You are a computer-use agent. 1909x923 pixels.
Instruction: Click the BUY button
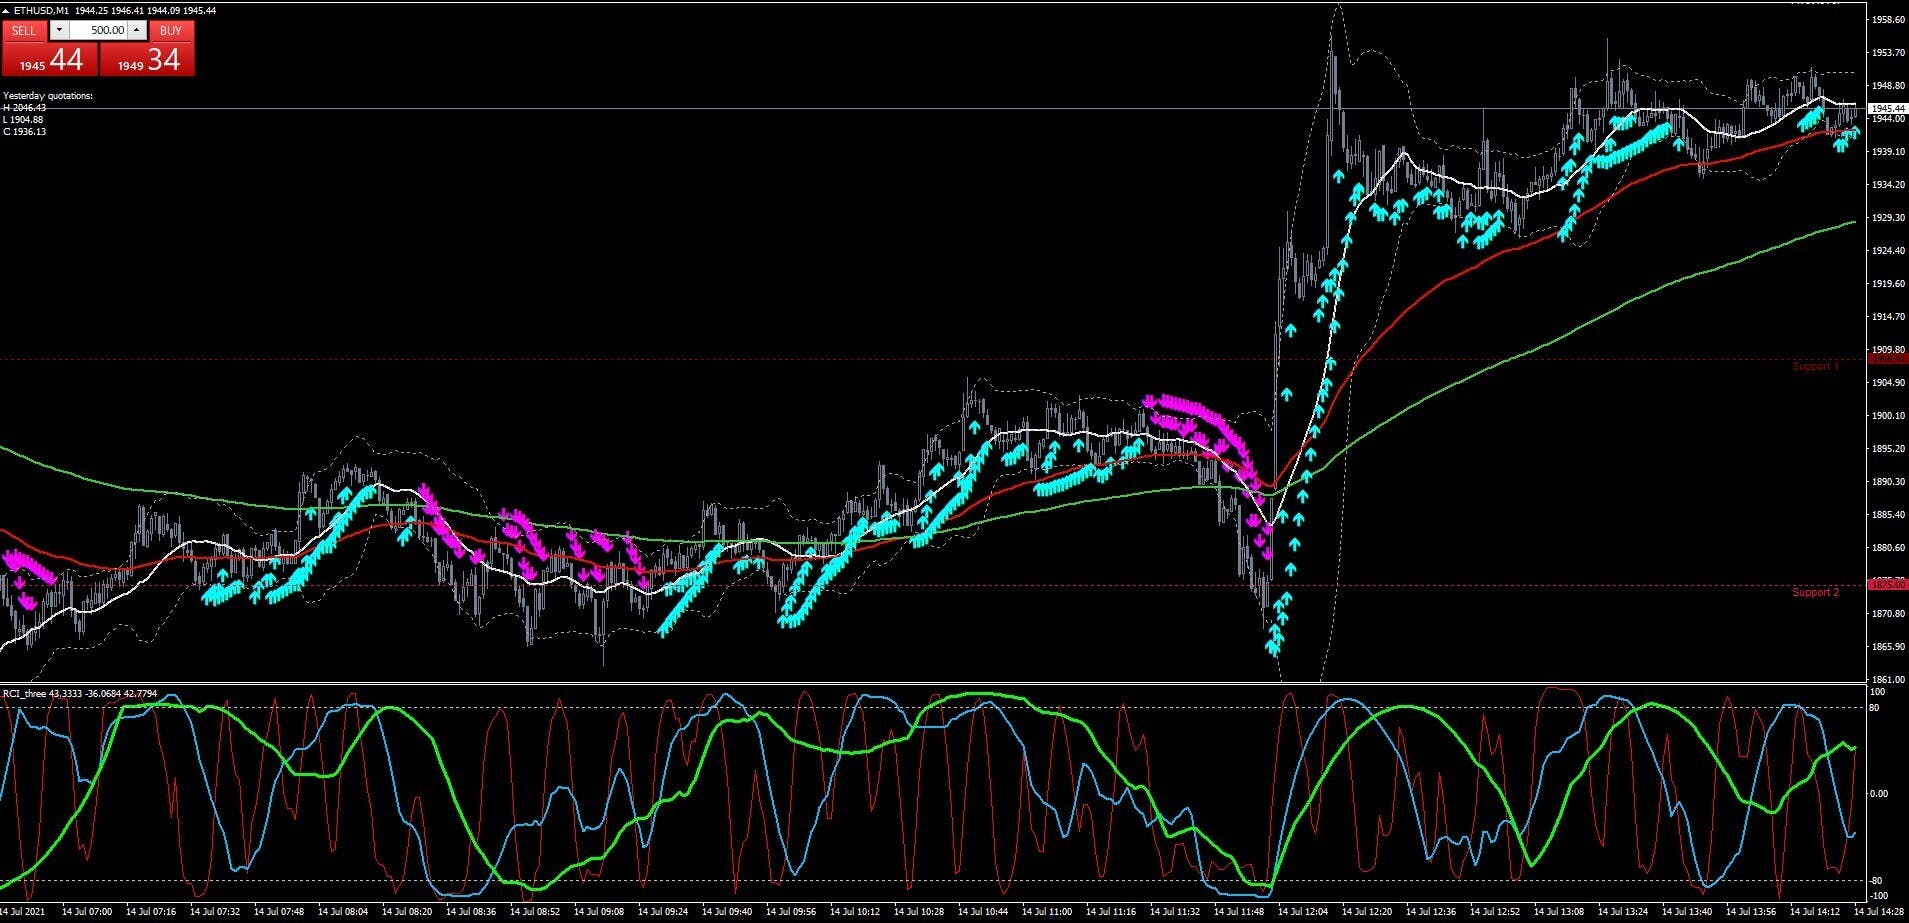pos(171,31)
